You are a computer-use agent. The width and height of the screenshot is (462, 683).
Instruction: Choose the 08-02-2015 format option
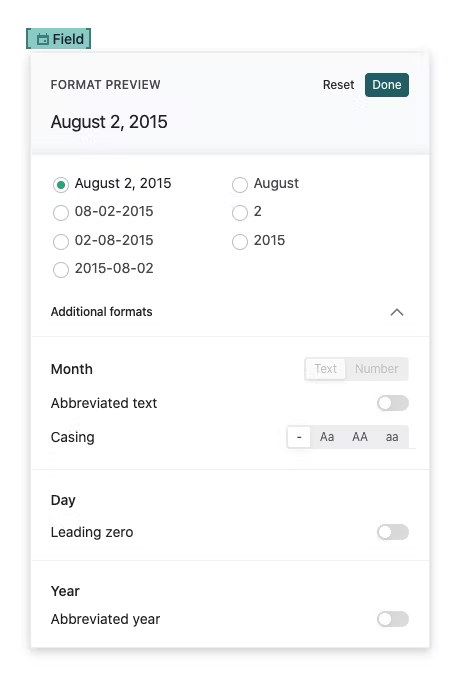(61, 213)
